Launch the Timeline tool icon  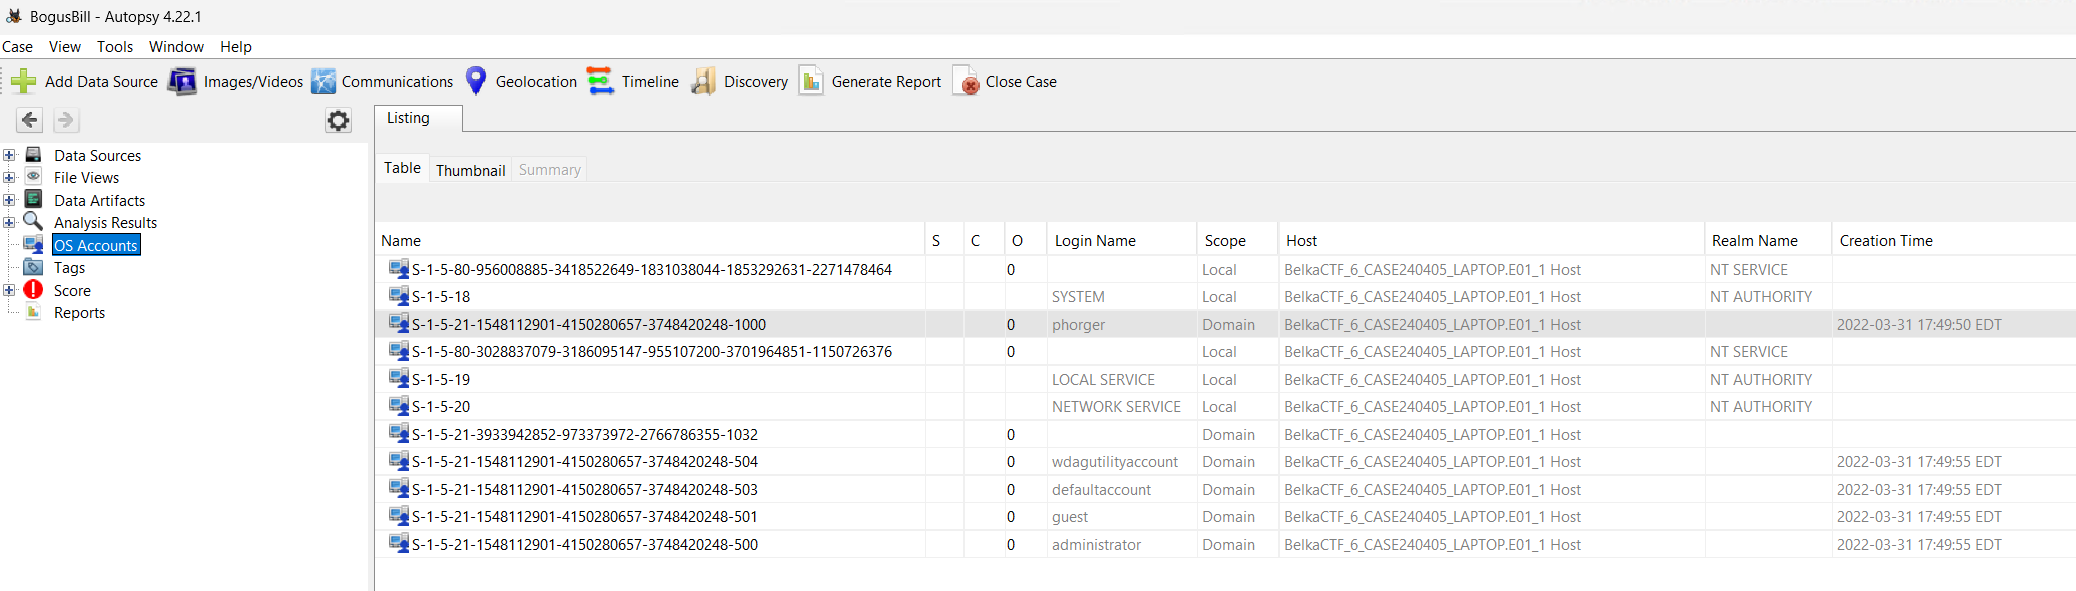point(600,81)
